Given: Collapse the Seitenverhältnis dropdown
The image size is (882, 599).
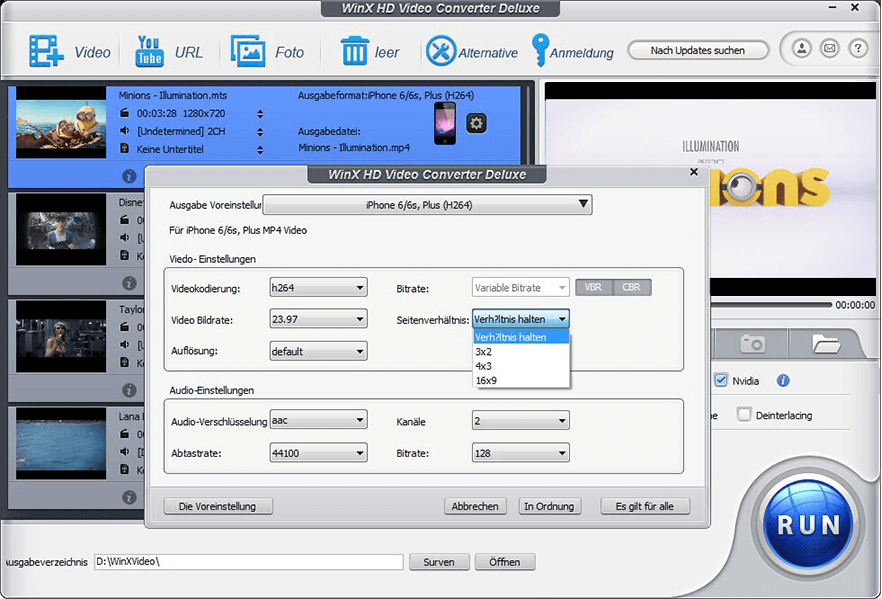Looking at the screenshot, I should tap(521, 319).
